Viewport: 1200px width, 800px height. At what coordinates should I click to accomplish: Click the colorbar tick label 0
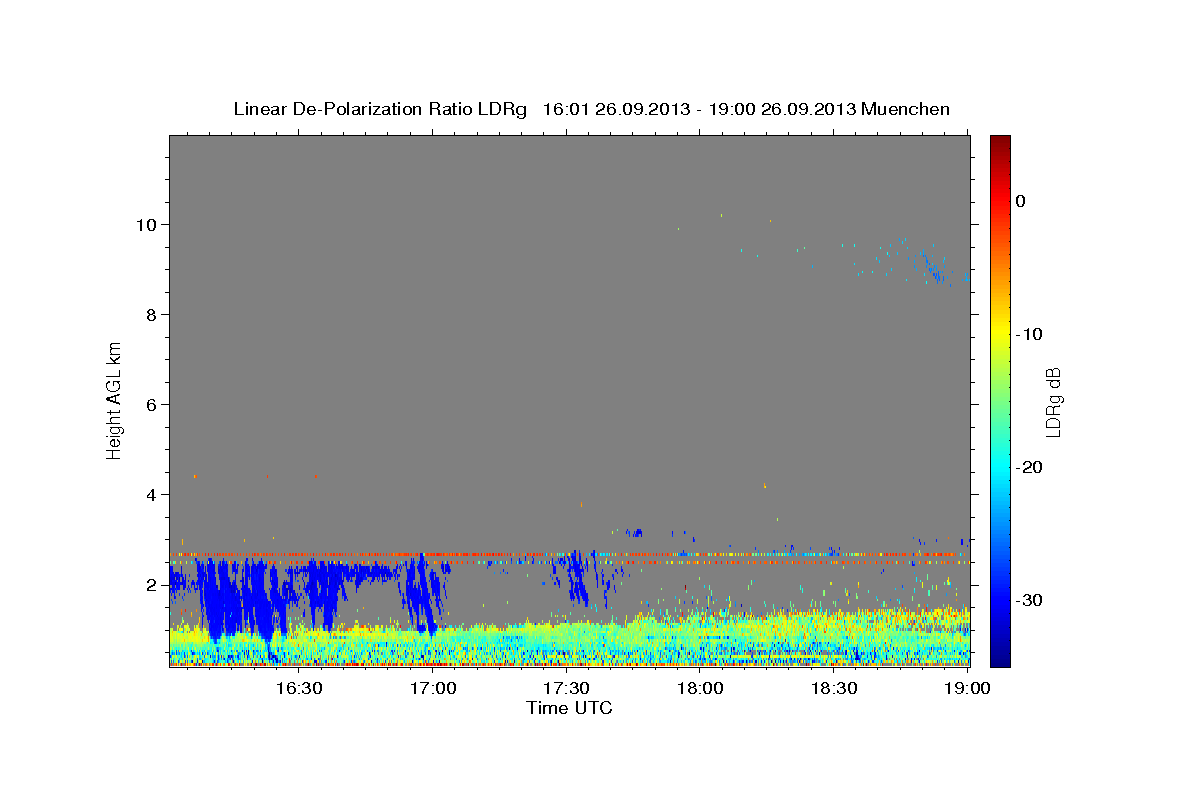point(1021,201)
